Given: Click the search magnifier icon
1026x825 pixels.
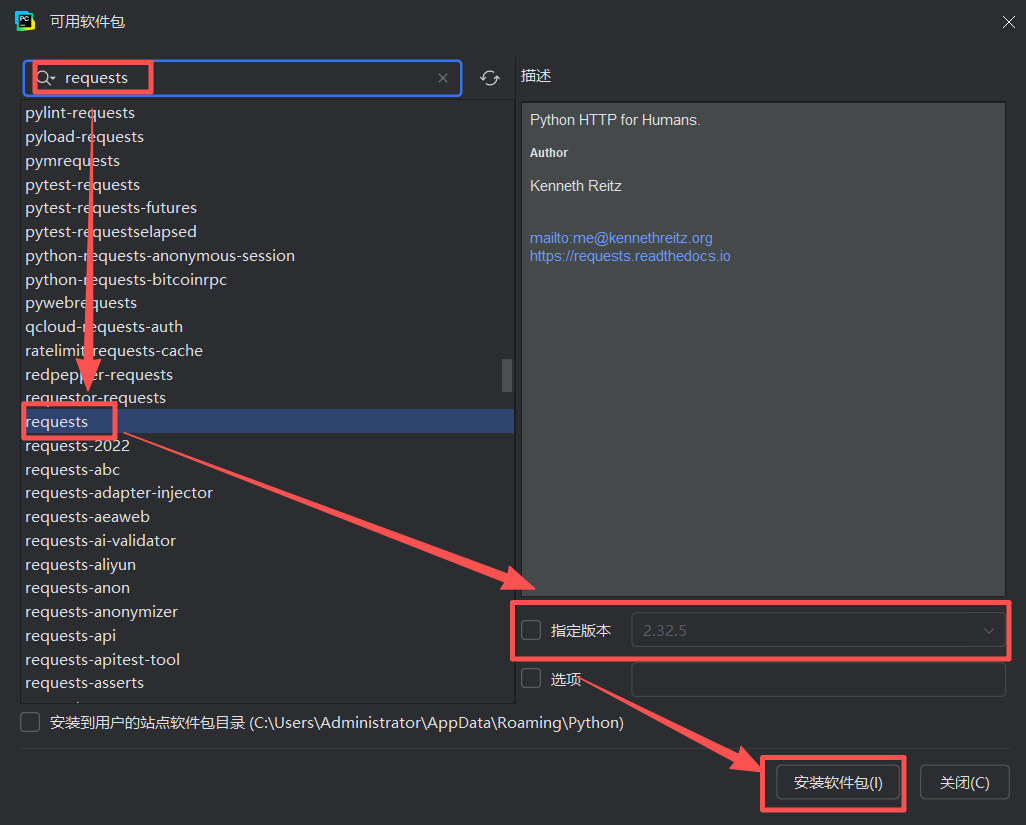Looking at the screenshot, I should [x=44, y=78].
